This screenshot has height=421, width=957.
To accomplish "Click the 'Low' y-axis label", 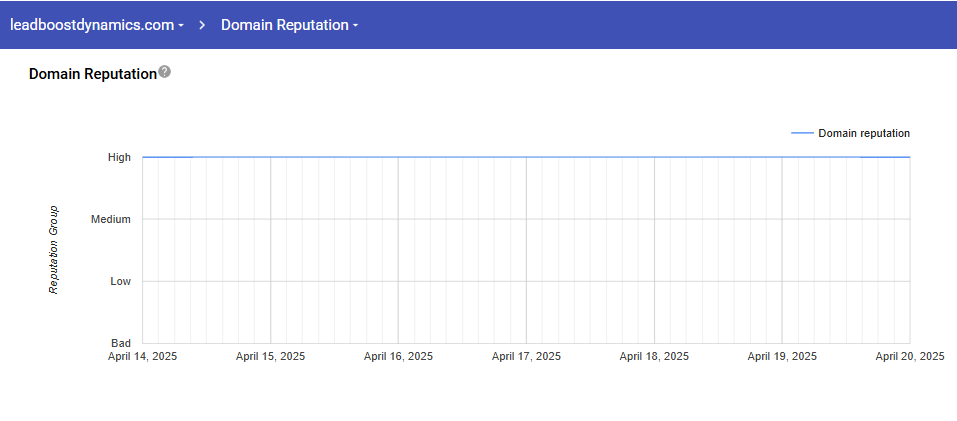I will point(120,281).
